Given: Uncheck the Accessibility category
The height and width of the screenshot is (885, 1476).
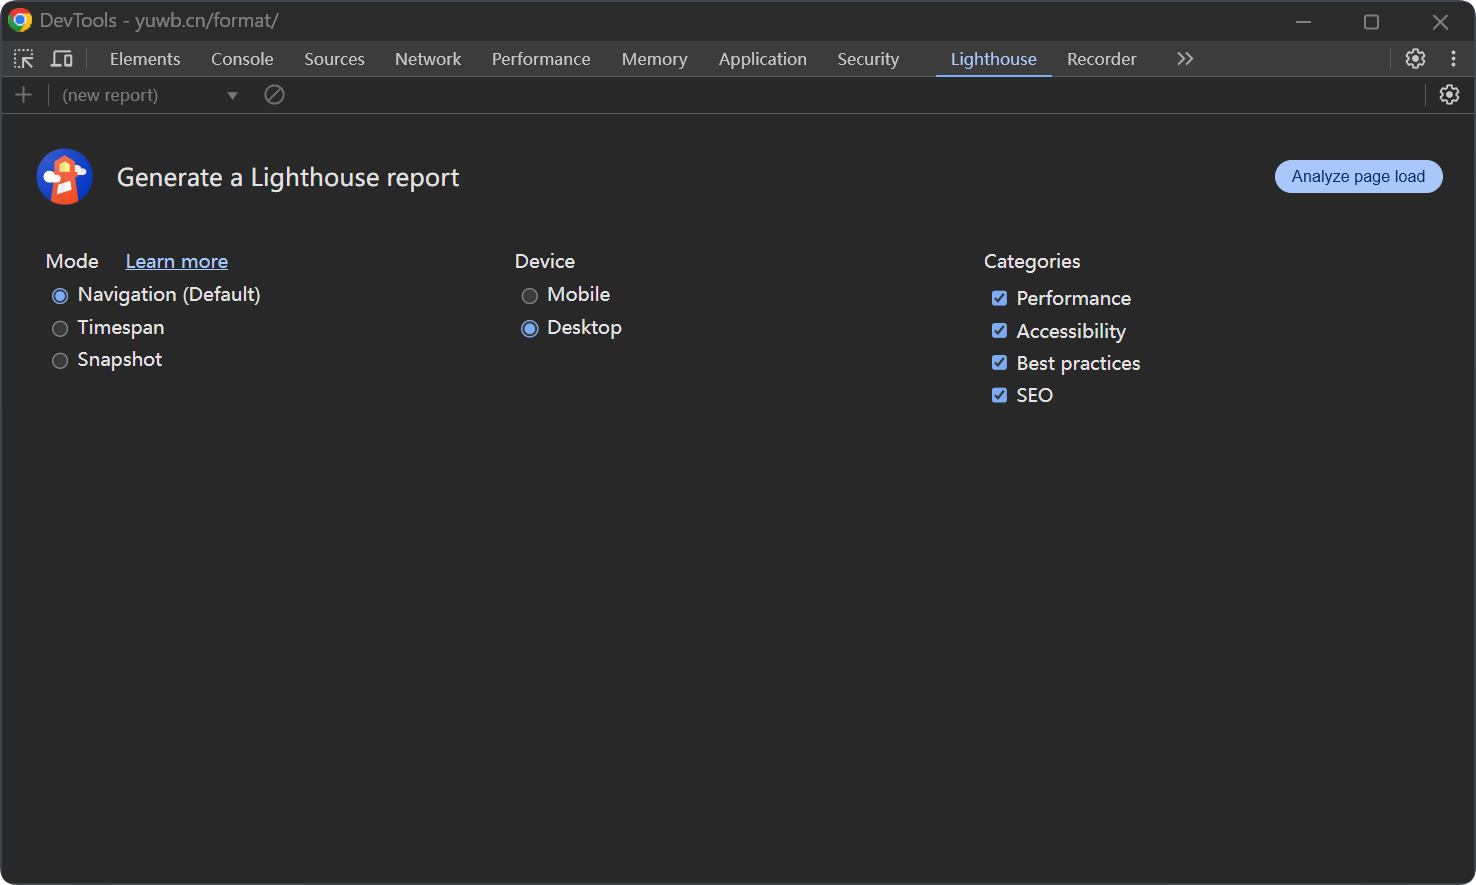Looking at the screenshot, I should click(999, 330).
